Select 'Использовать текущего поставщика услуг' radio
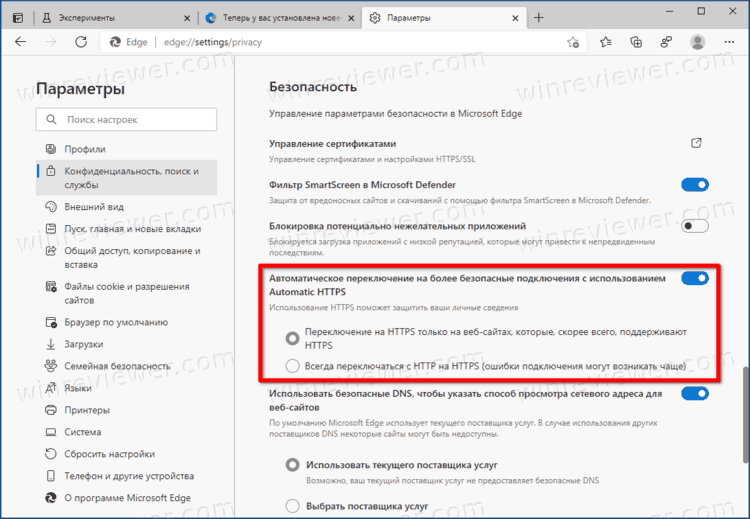Viewport: 750px width, 519px height. click(292, 464)
